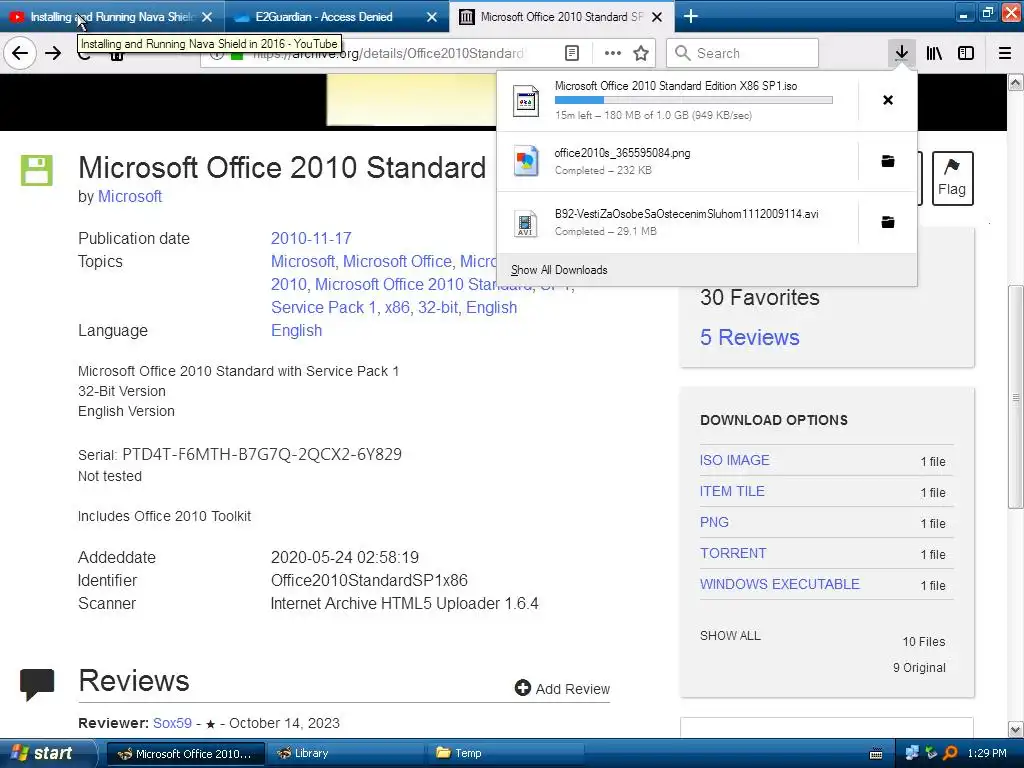Image resolution: width=1024 pixels, height=768 pixels.
Task: Go forward with the forward arrow button
Action: click(x=54, y=53)
